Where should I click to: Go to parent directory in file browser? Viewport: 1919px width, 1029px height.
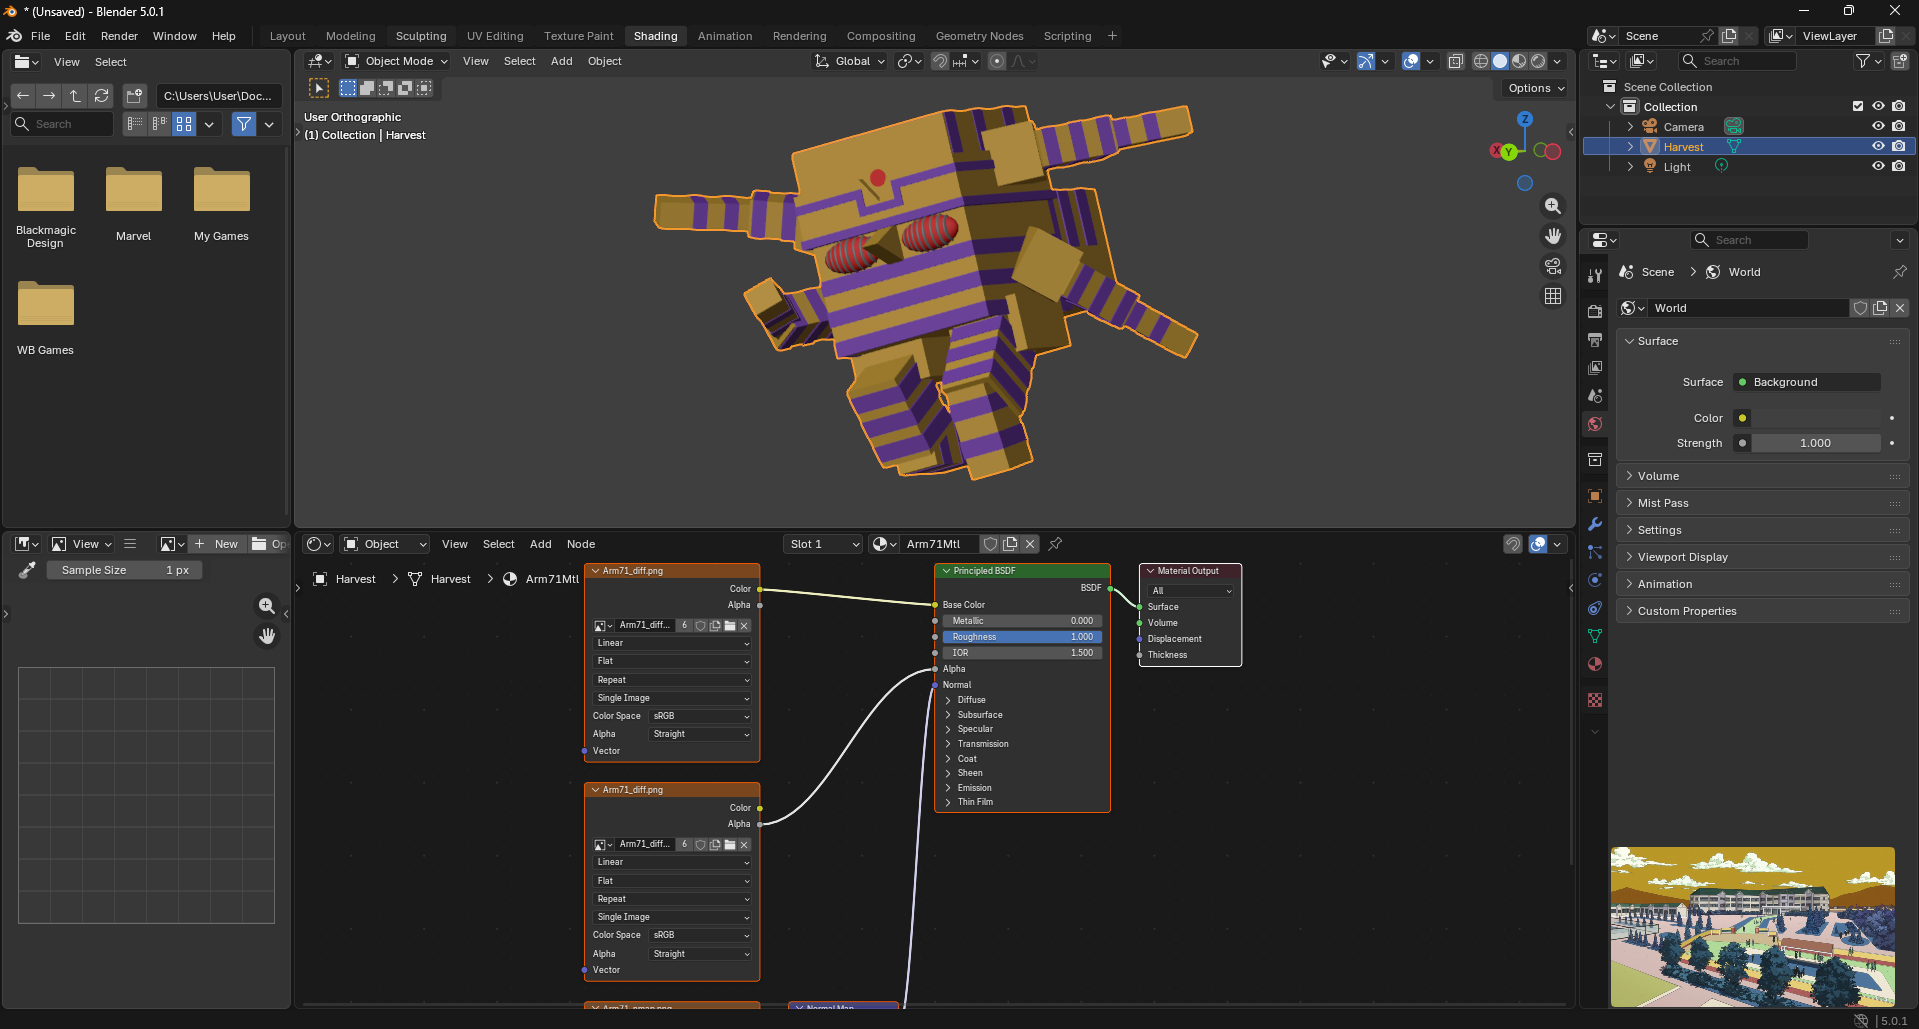click(75, 96)
